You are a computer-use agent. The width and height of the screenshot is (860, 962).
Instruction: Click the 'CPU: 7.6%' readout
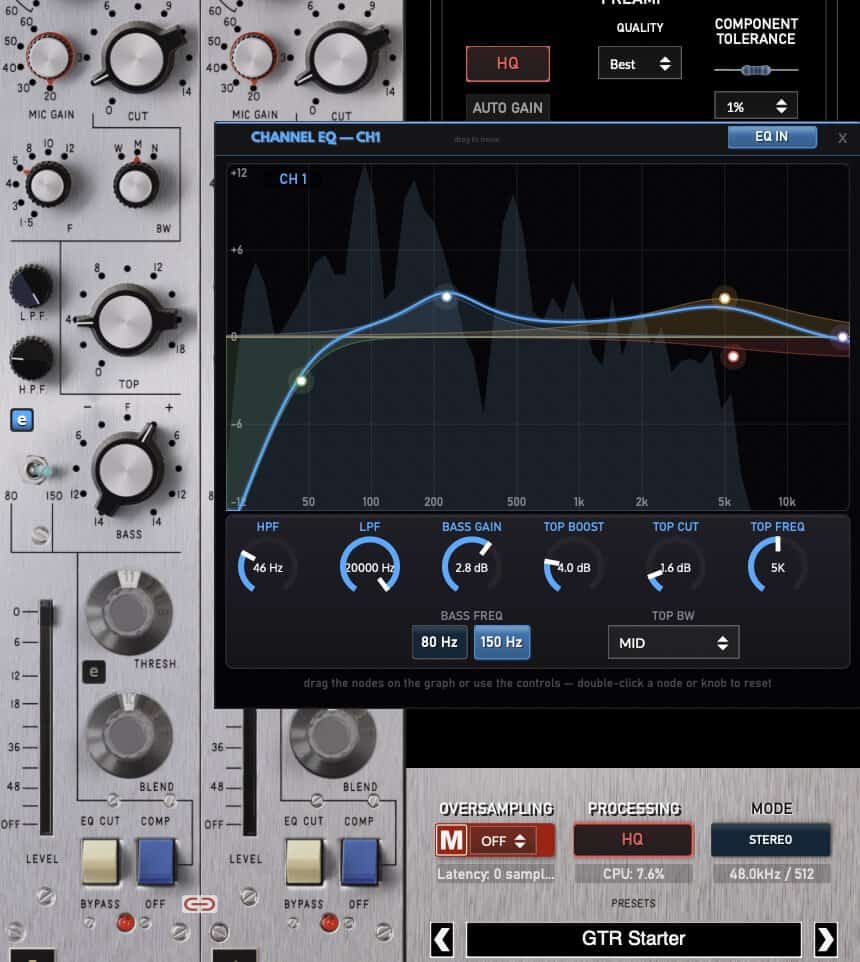coord(633,874)
